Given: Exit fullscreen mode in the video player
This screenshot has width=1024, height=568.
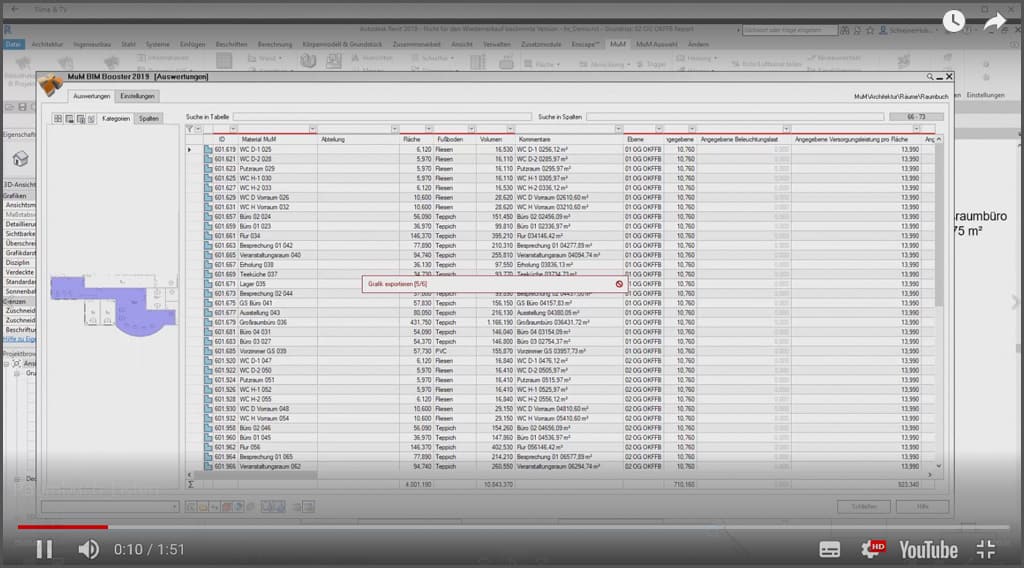Looking at the screenshot, I should click(x=986, y=548).
